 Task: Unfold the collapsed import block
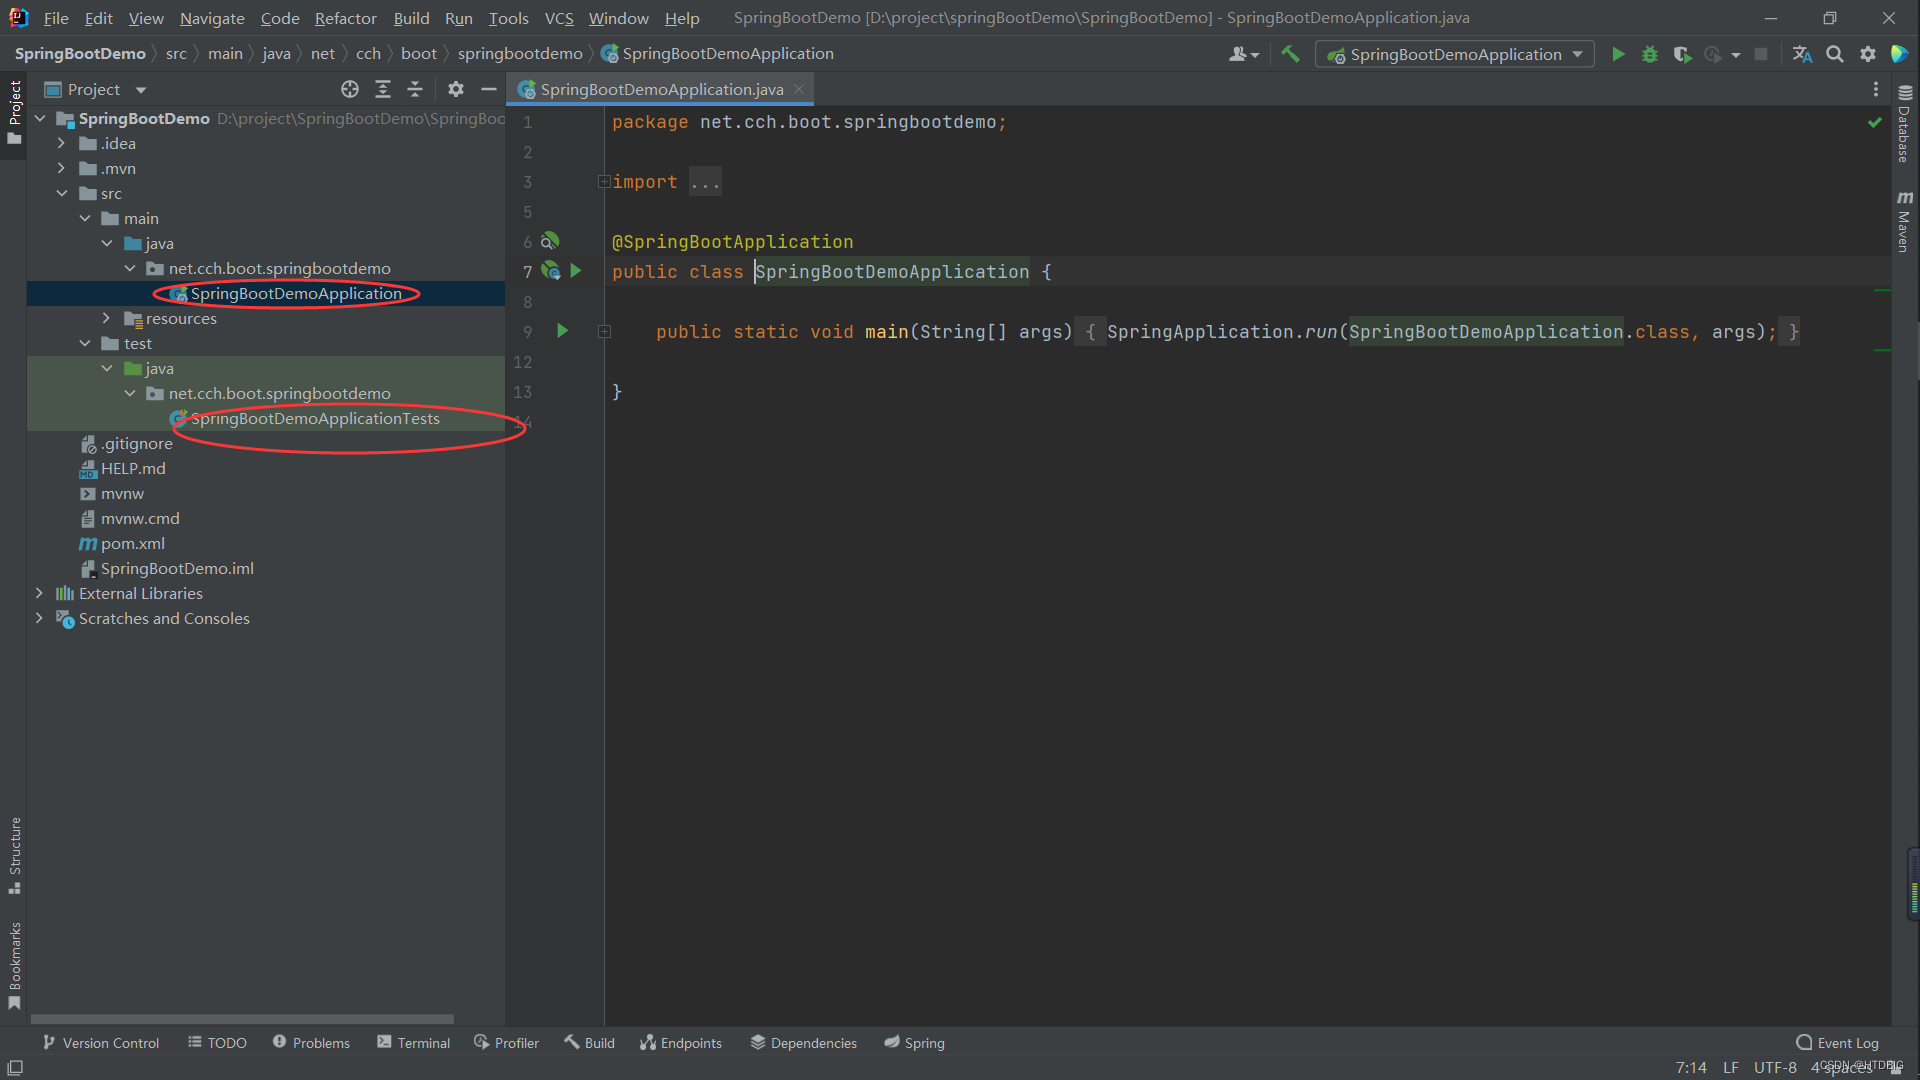(x=604, y=181)
